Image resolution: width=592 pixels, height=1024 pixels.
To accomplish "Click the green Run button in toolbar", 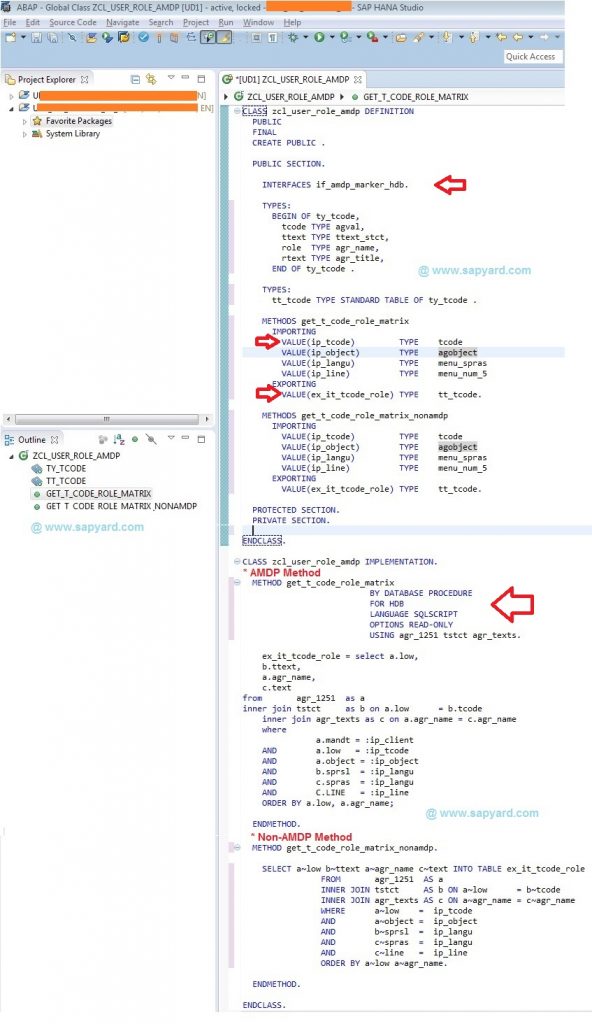I will (x=320, y=38).
